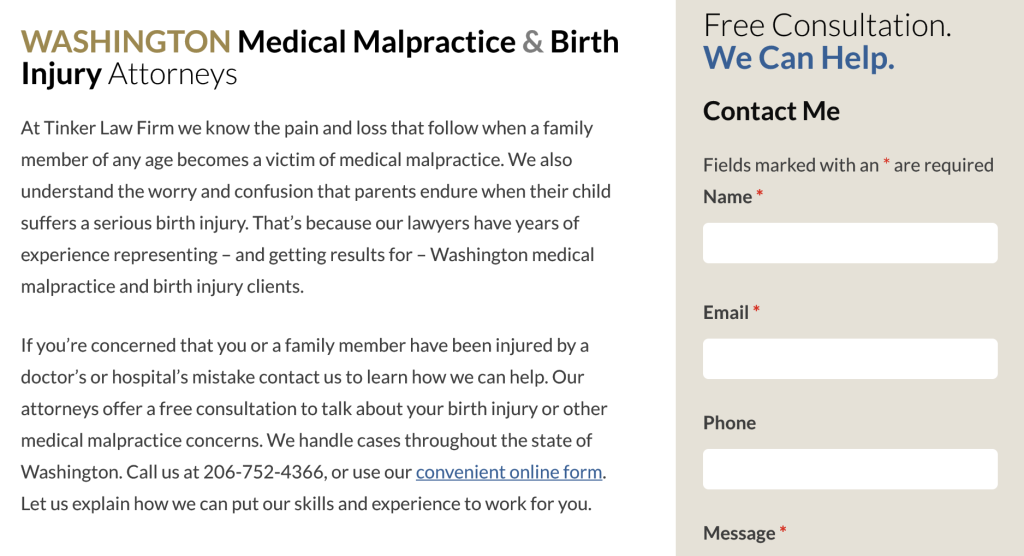
Task: Click the word Attorneys in the heading
Action: (x=172, y=74)
